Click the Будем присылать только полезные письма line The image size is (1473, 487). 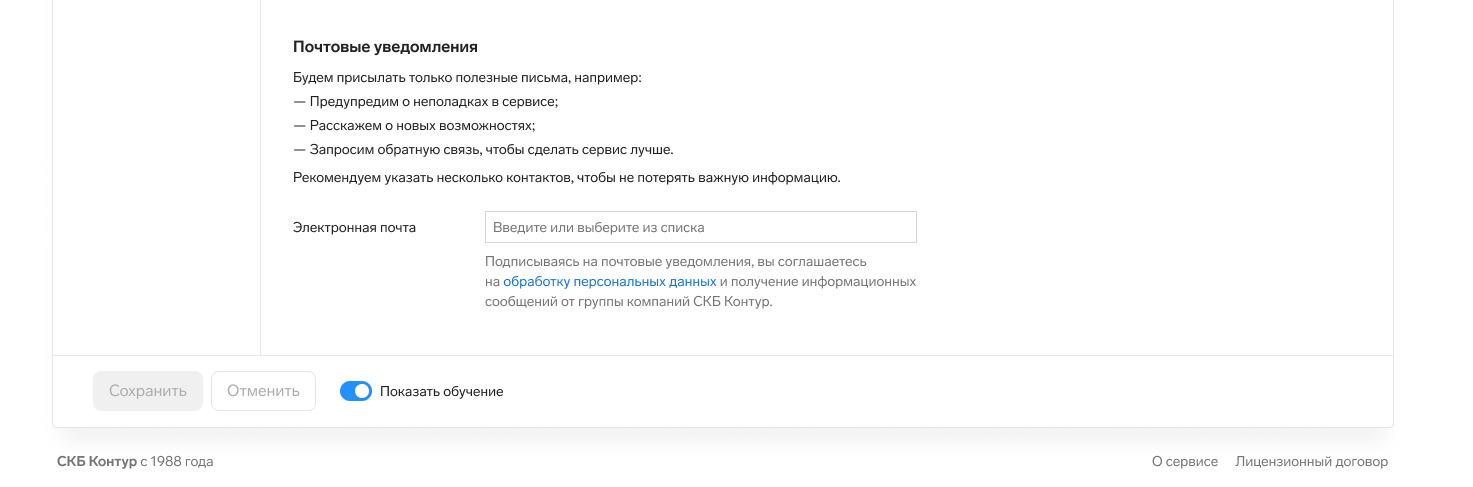pyautogui.click(x=467, y=78)
